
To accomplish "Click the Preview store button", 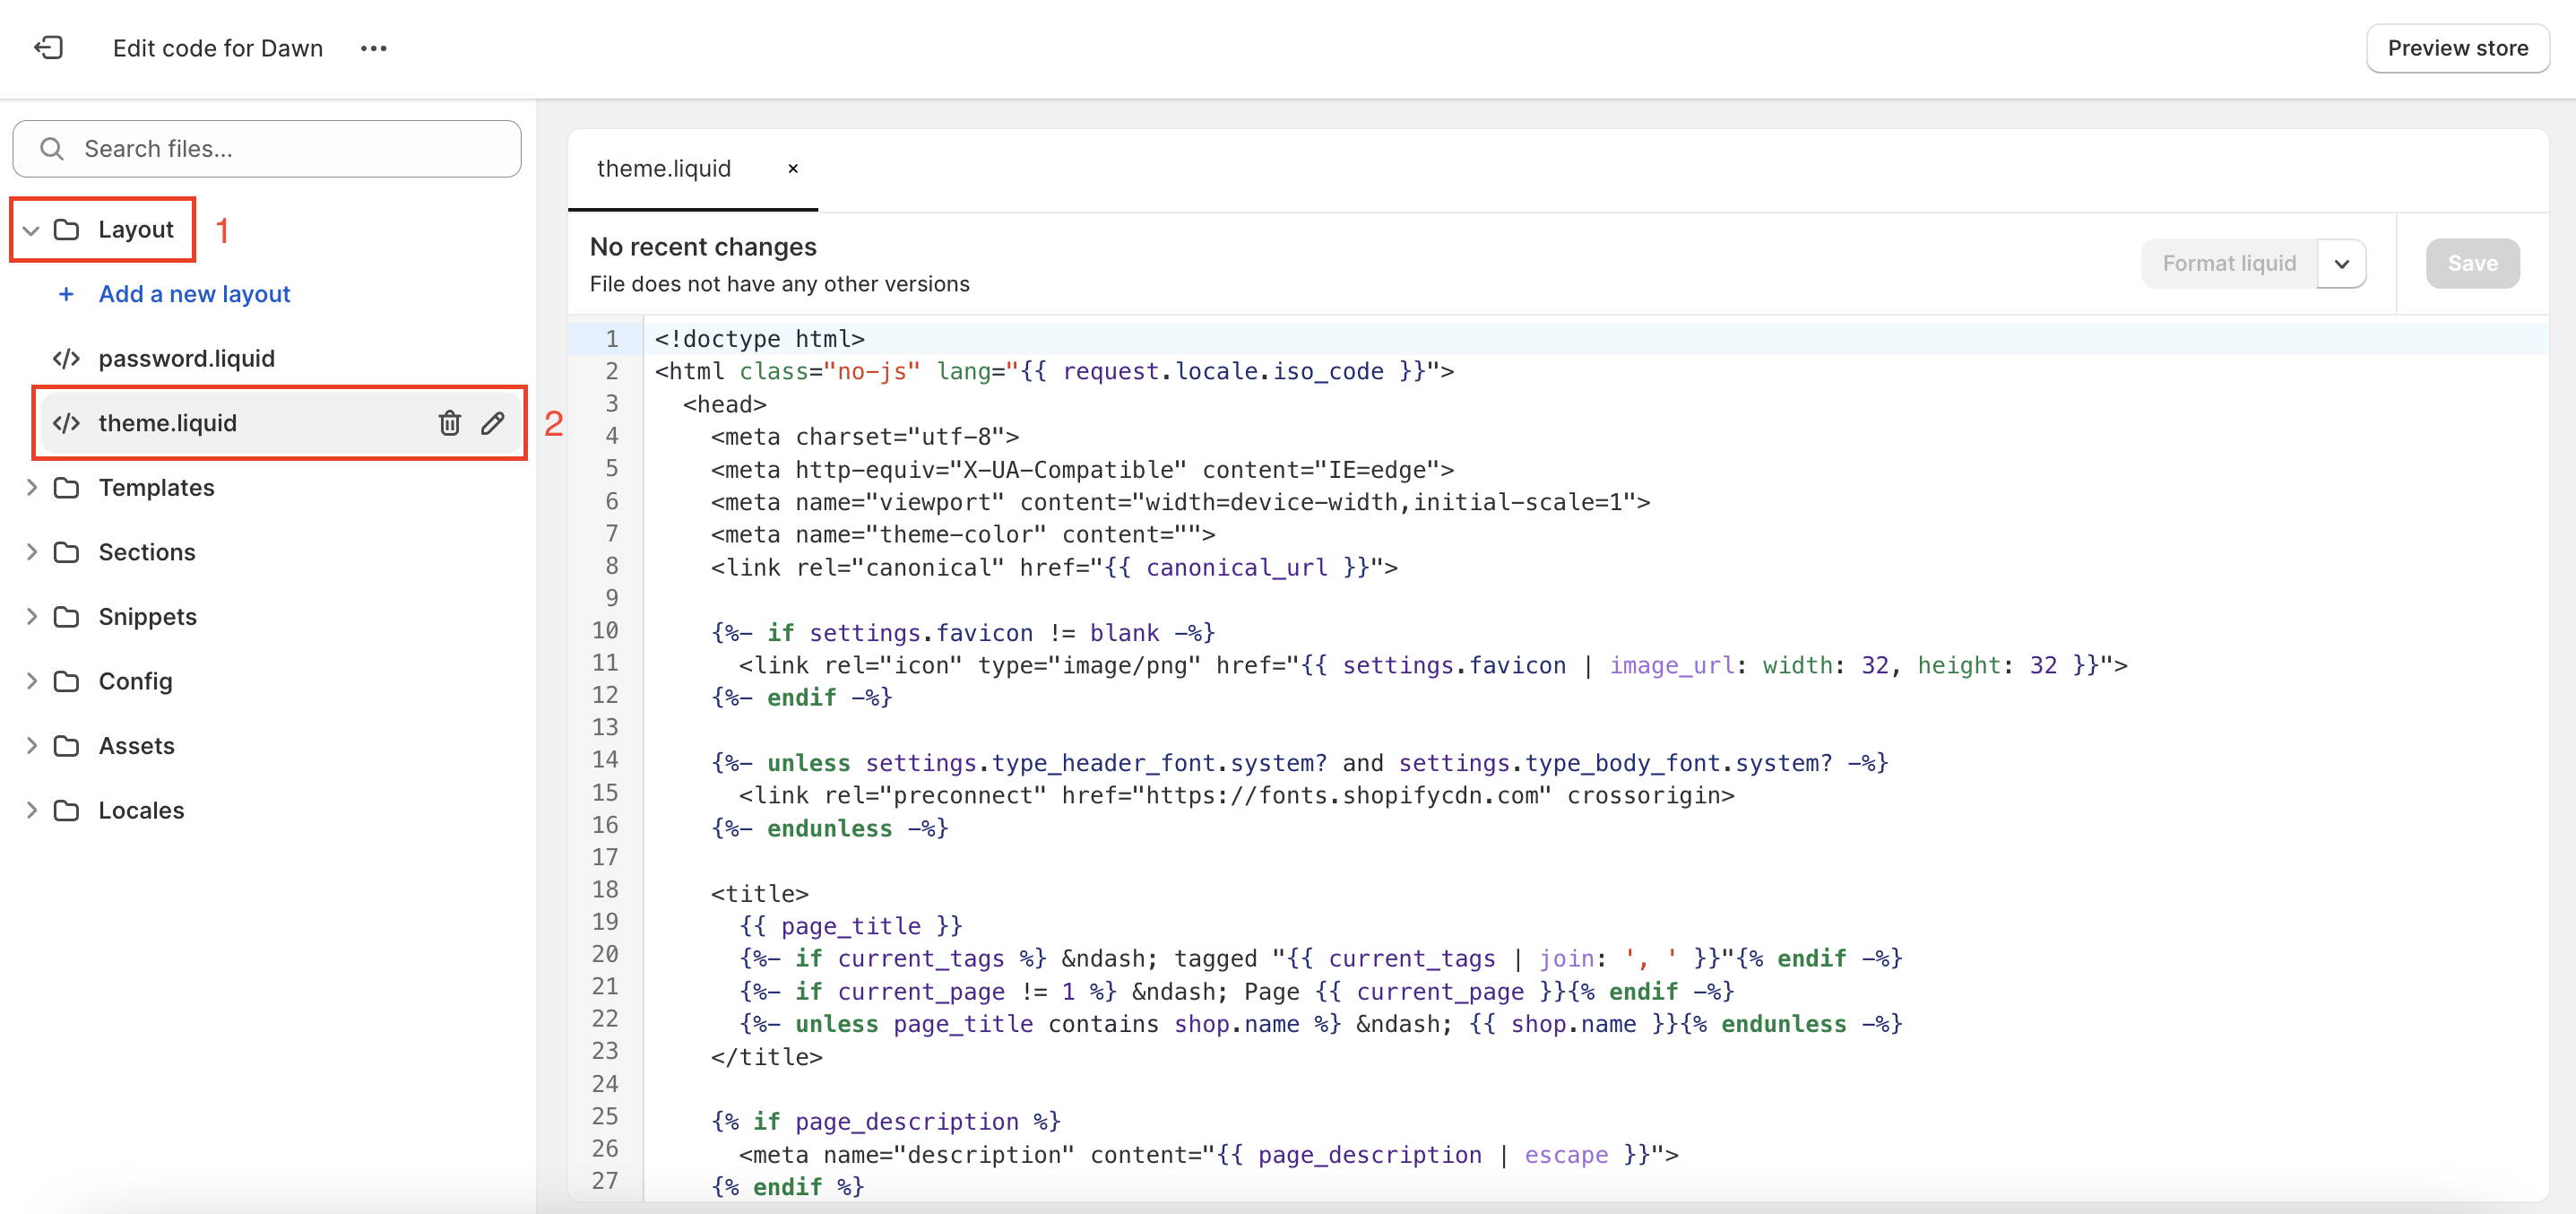I will [2457, 48].
